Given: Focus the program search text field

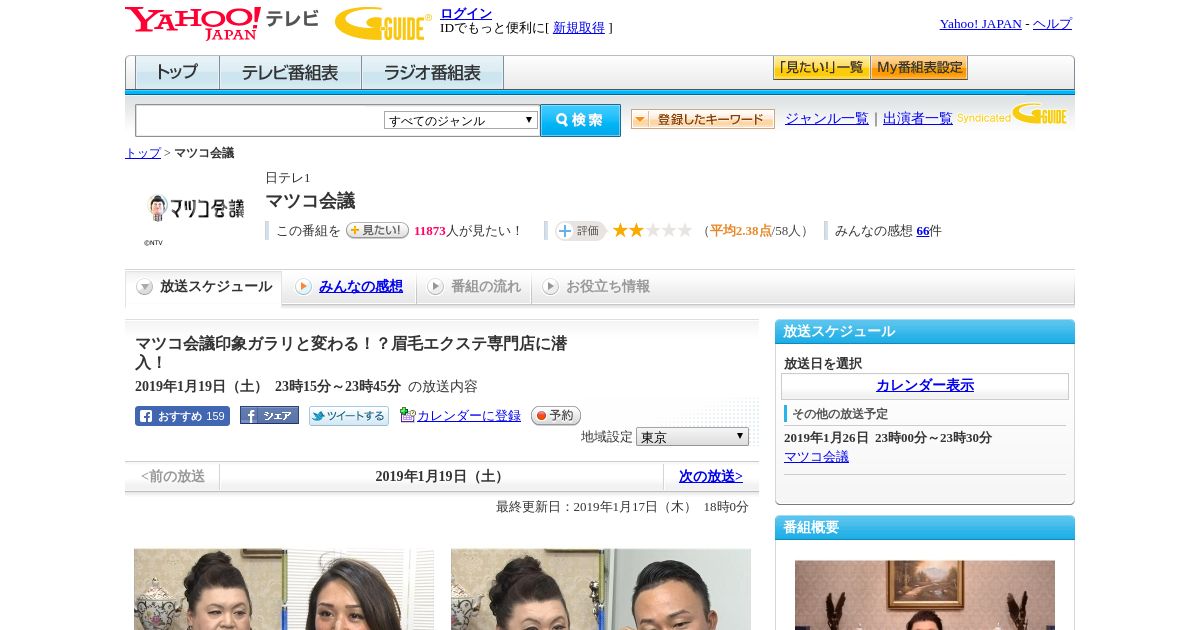Looking at the screenshot, I should pyautogui.click(x=260, y=120).
